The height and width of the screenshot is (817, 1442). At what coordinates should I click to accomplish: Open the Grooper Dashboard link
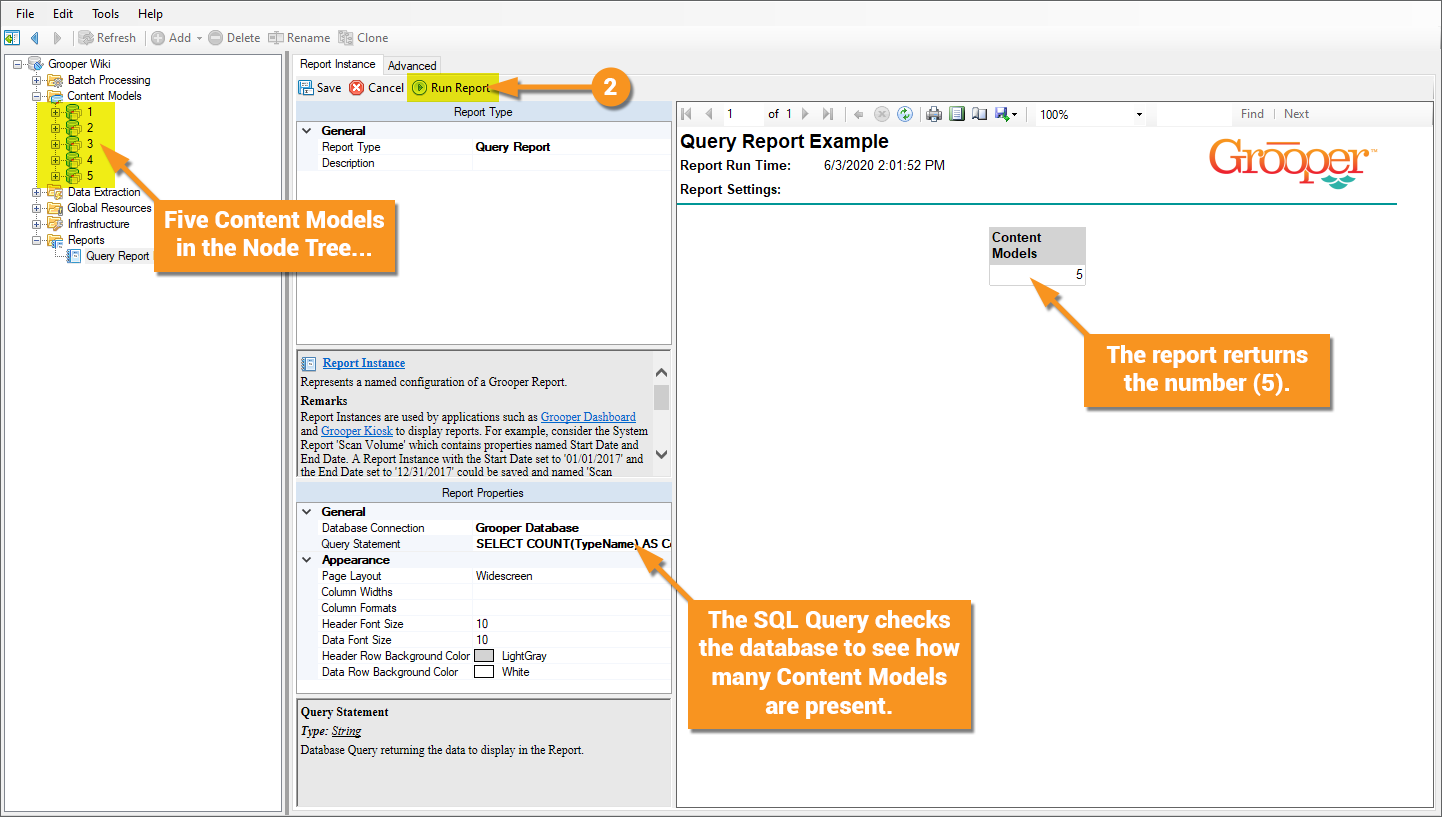click(588, 417)
